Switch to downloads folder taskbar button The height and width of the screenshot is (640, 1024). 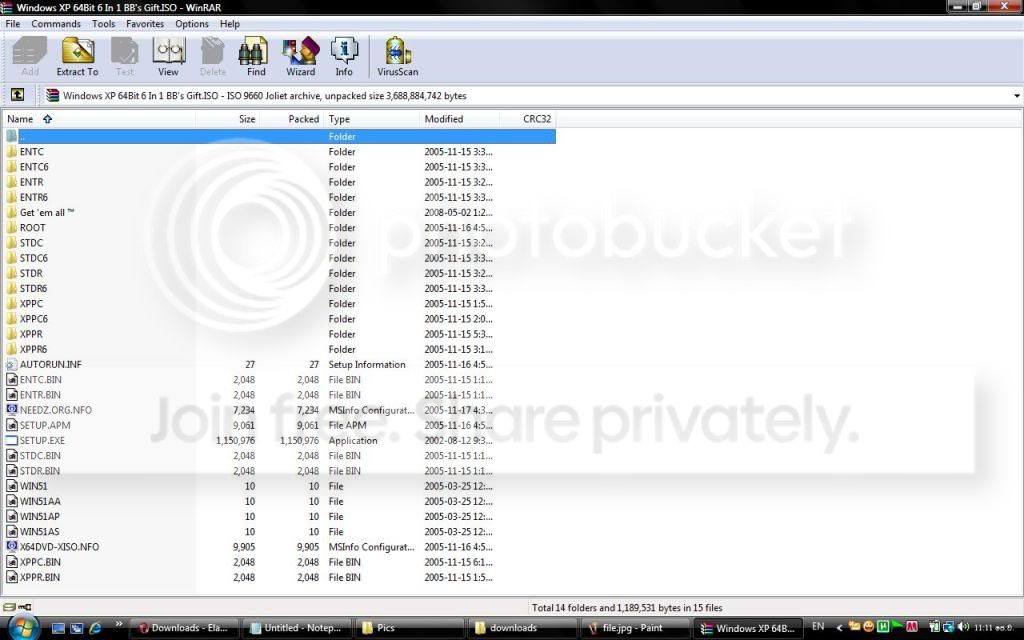click(x=522, y=628)
